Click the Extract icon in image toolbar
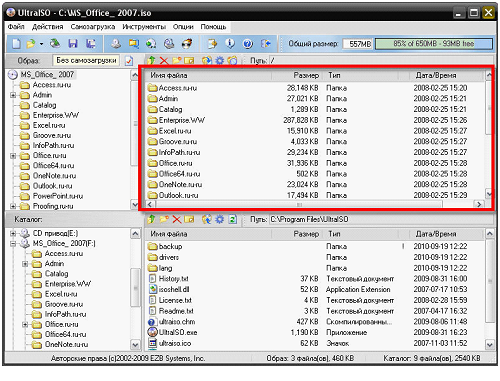This screenshot has width=500, height=381. [207, 60]
